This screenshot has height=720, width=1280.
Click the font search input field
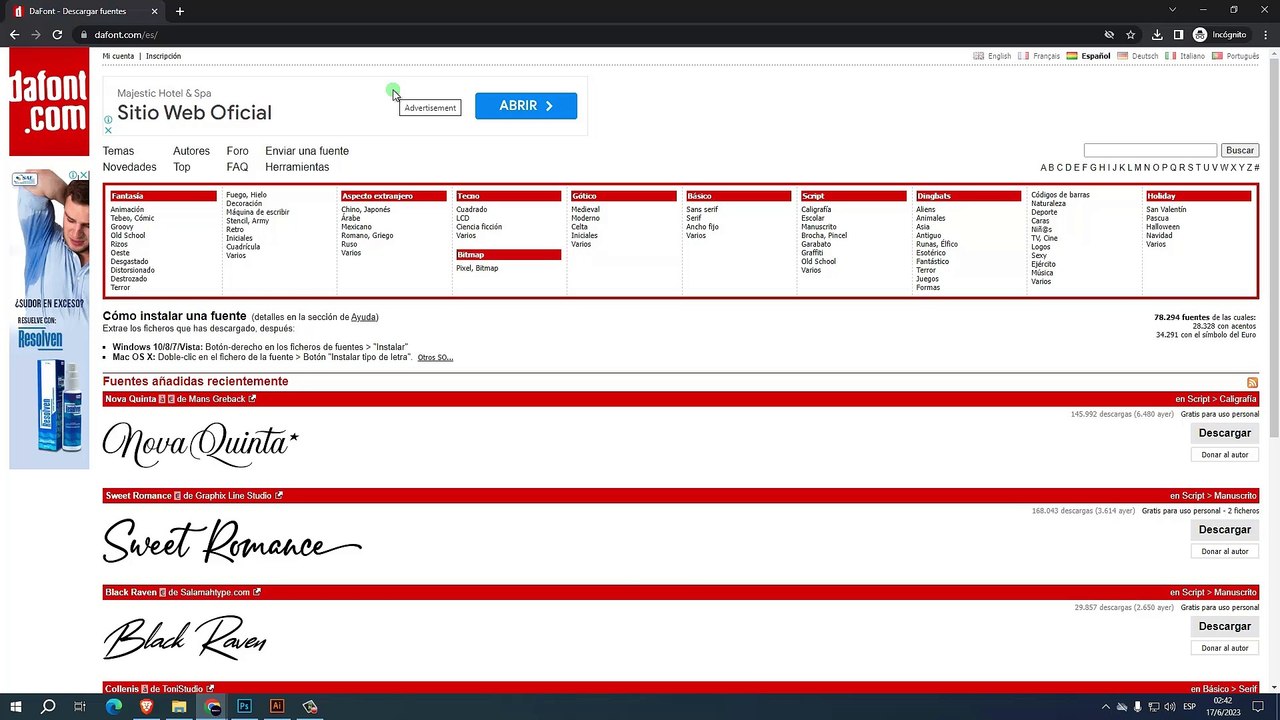1150,150
